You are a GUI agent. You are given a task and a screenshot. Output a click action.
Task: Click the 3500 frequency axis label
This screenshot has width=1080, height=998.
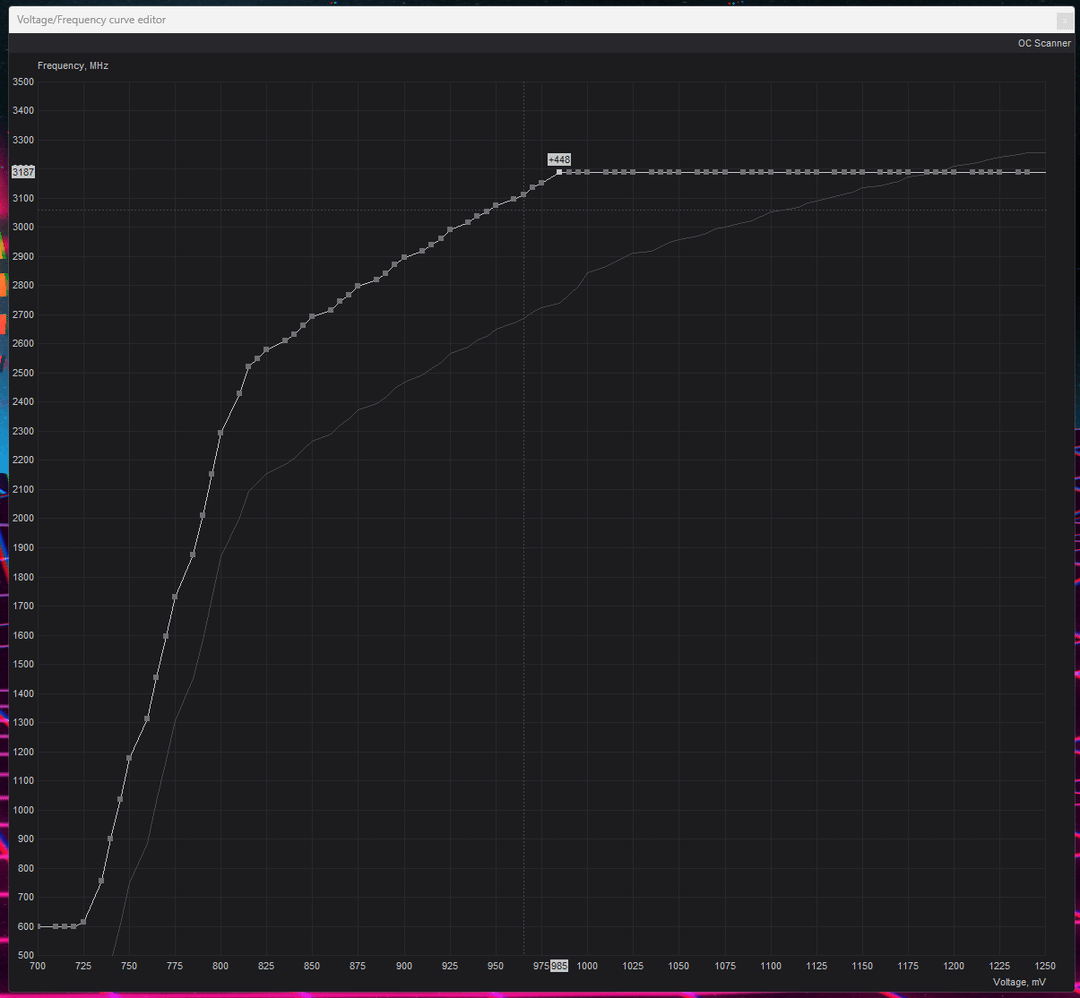(23, 82)
